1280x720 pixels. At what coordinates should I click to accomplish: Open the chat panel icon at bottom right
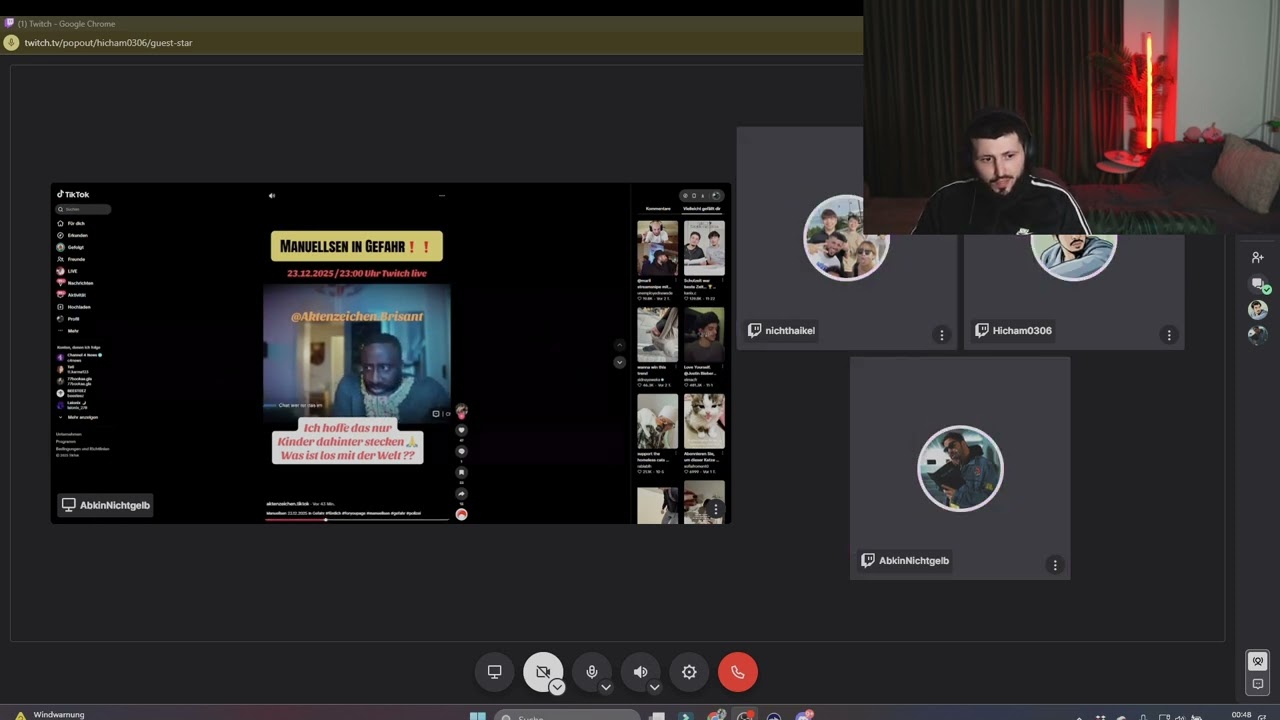click(1258, 684)
